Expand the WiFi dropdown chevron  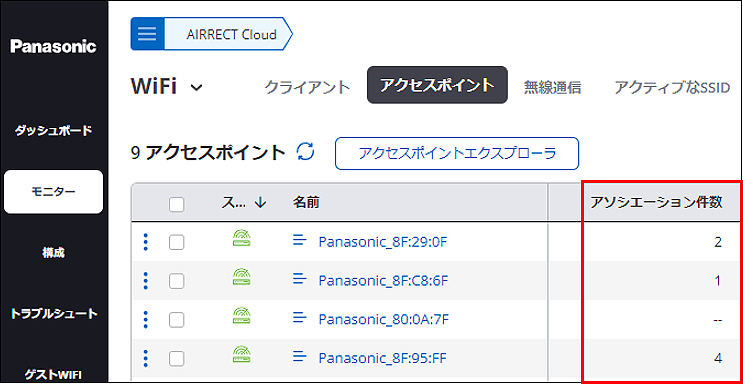click(x=197, y=88)
